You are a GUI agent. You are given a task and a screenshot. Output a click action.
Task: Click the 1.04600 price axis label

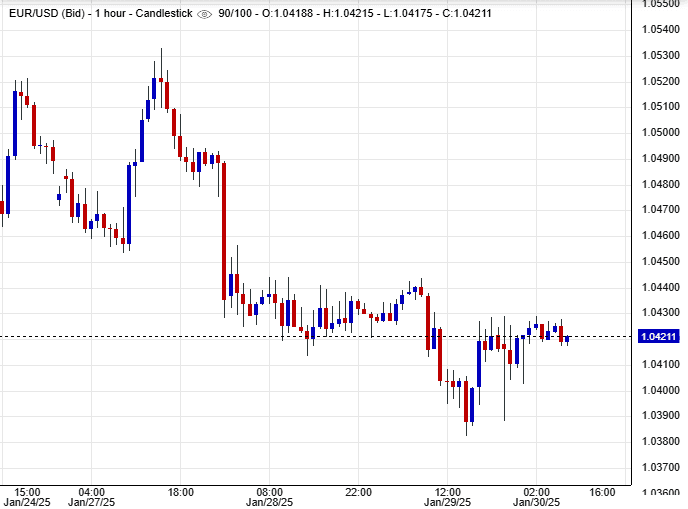[x=661, y=236]
